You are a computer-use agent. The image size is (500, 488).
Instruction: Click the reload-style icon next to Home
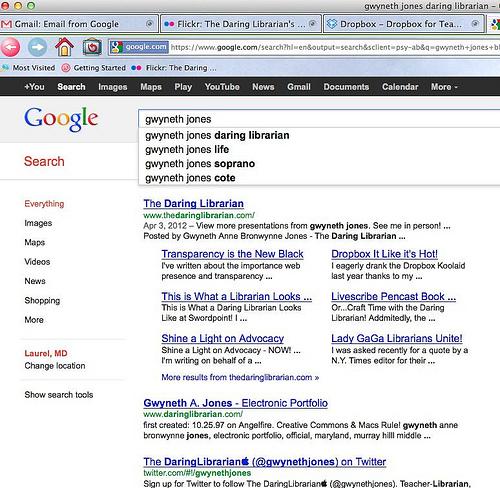point(92,47)
